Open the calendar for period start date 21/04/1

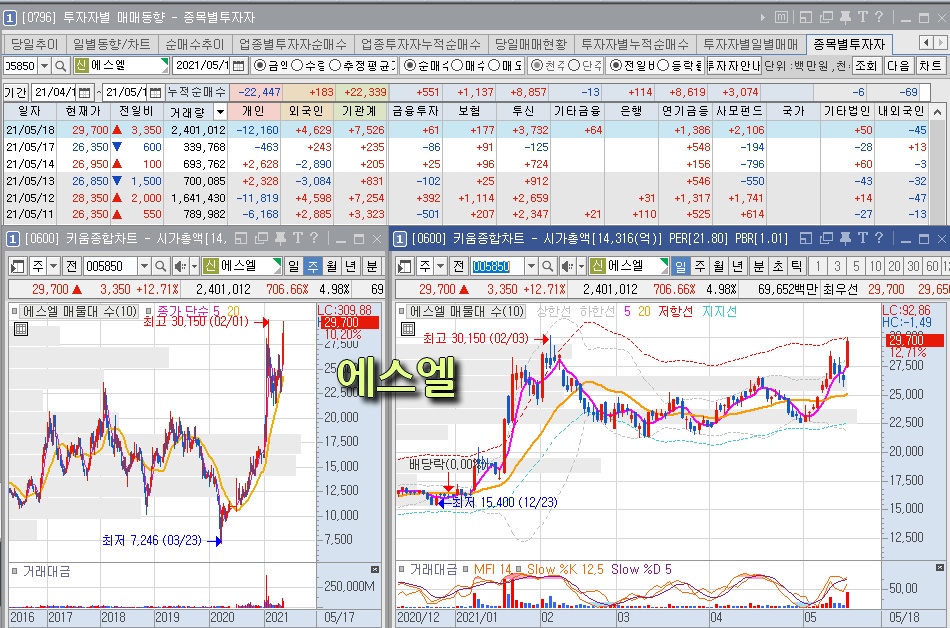[x=84, y=93]
